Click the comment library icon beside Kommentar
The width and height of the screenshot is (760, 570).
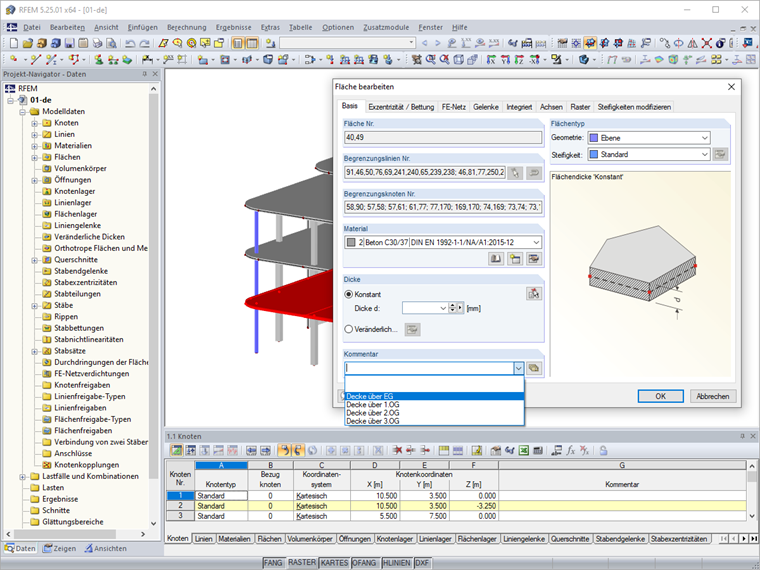tap(534, 368)
